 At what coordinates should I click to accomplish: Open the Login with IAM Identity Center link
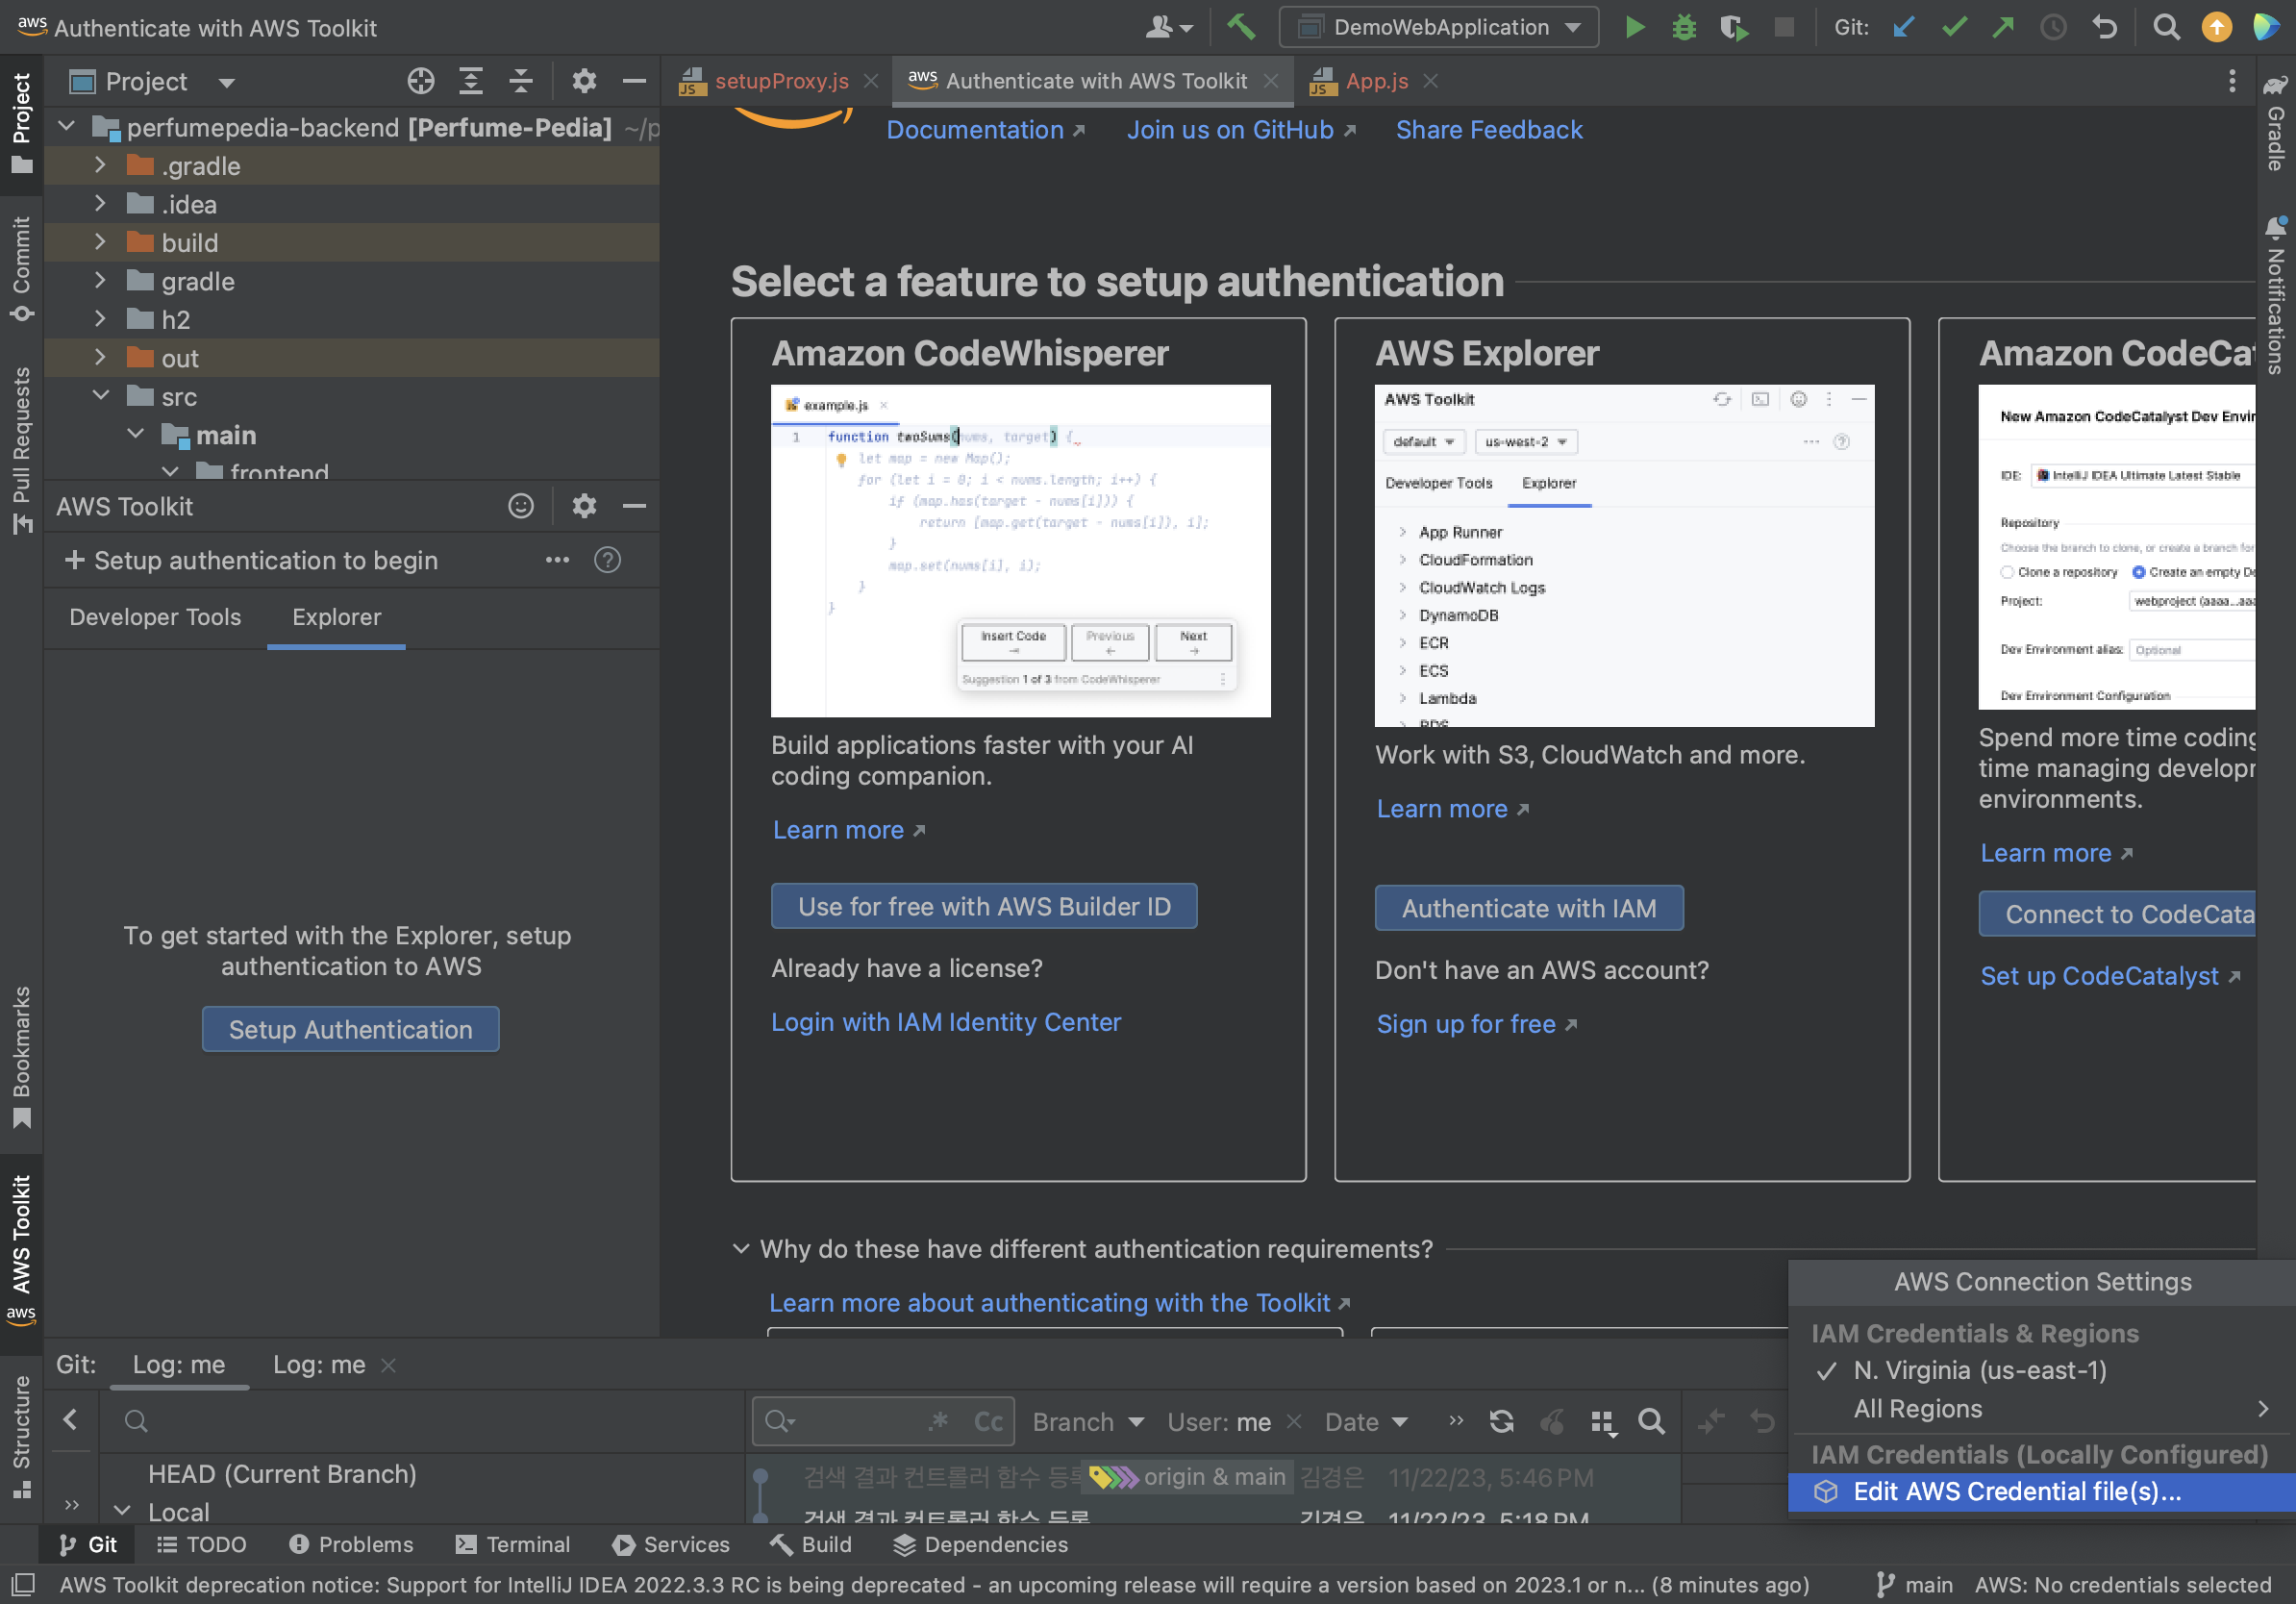945,1022
